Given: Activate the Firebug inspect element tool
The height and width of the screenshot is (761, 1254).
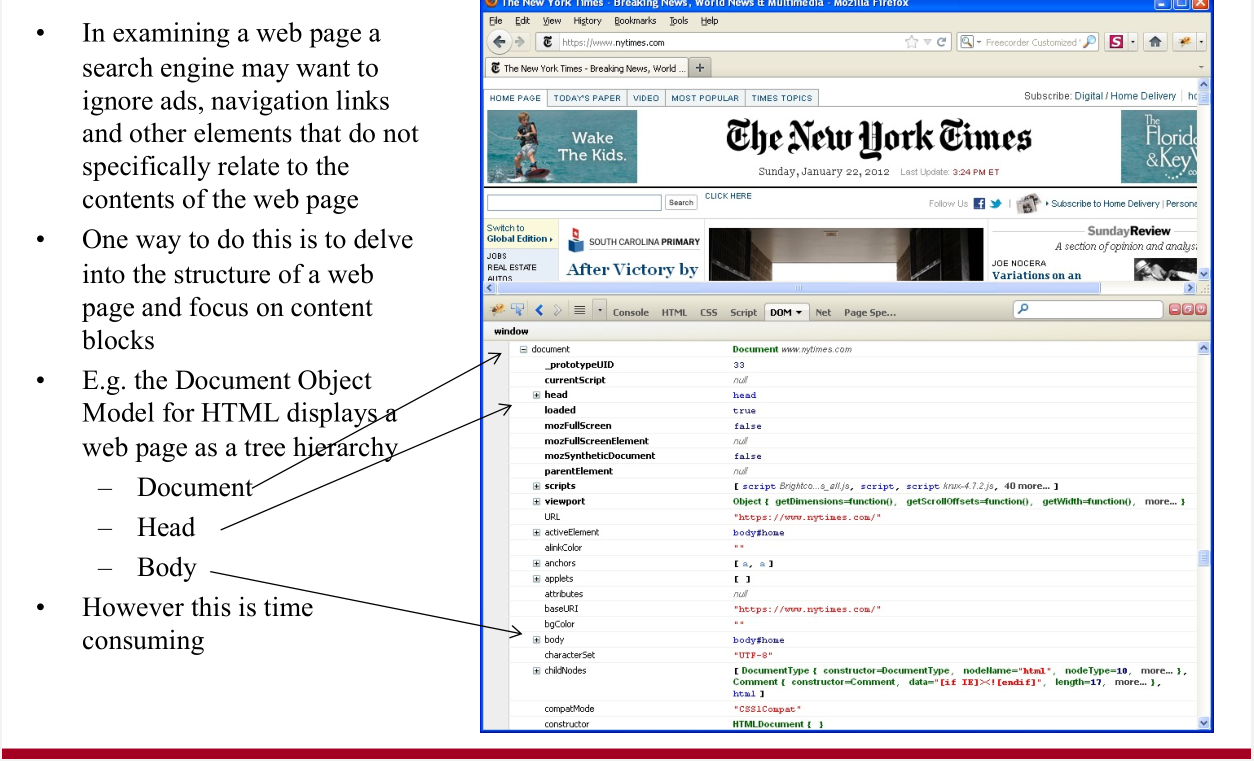Looking at the screenshot, I should click(x=517, y=311).
